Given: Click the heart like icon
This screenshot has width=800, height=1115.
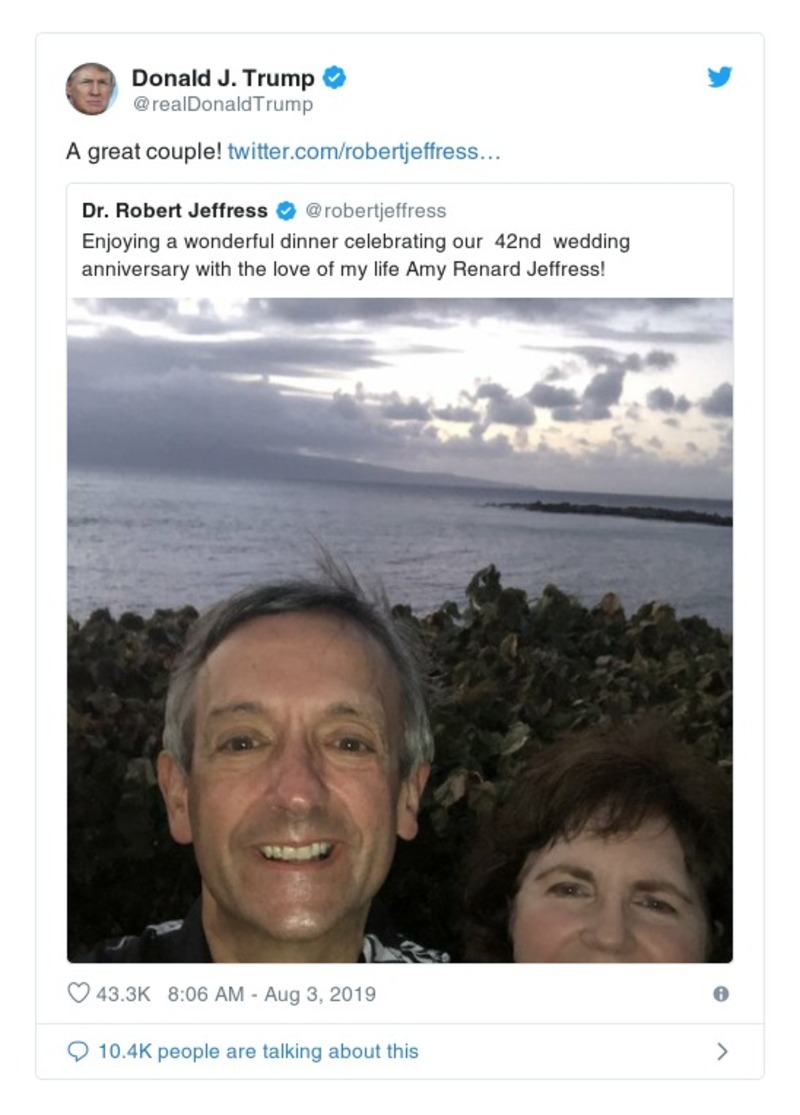Looking at the screenshot, I should [x=78, y=993].
